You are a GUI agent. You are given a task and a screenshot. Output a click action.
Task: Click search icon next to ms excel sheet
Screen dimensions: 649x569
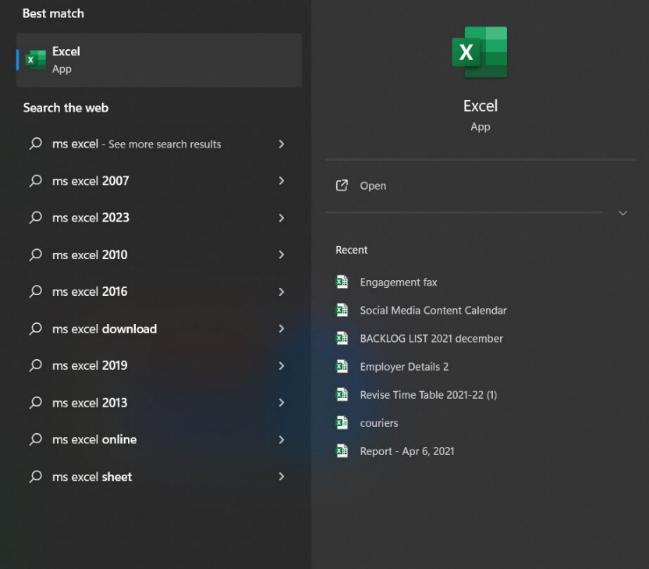coord(36,477)
